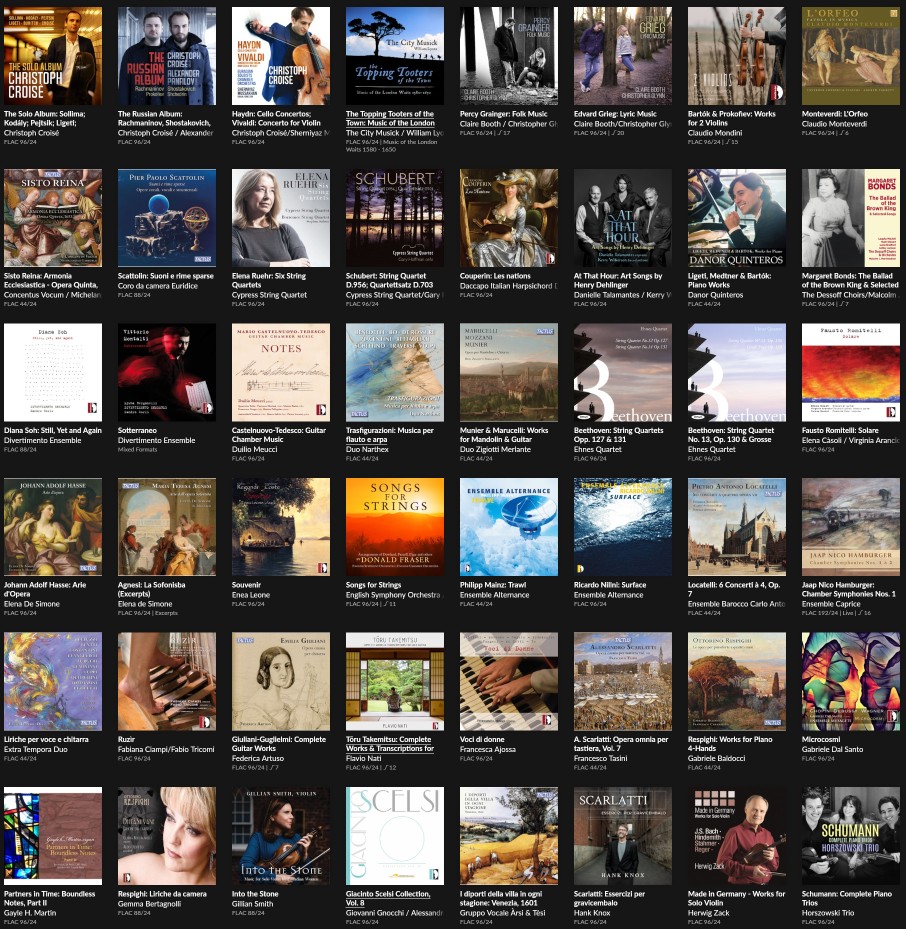
Task: Click Scarlatti Essercizi Hank Knox cover
Action: pos(623,836)
